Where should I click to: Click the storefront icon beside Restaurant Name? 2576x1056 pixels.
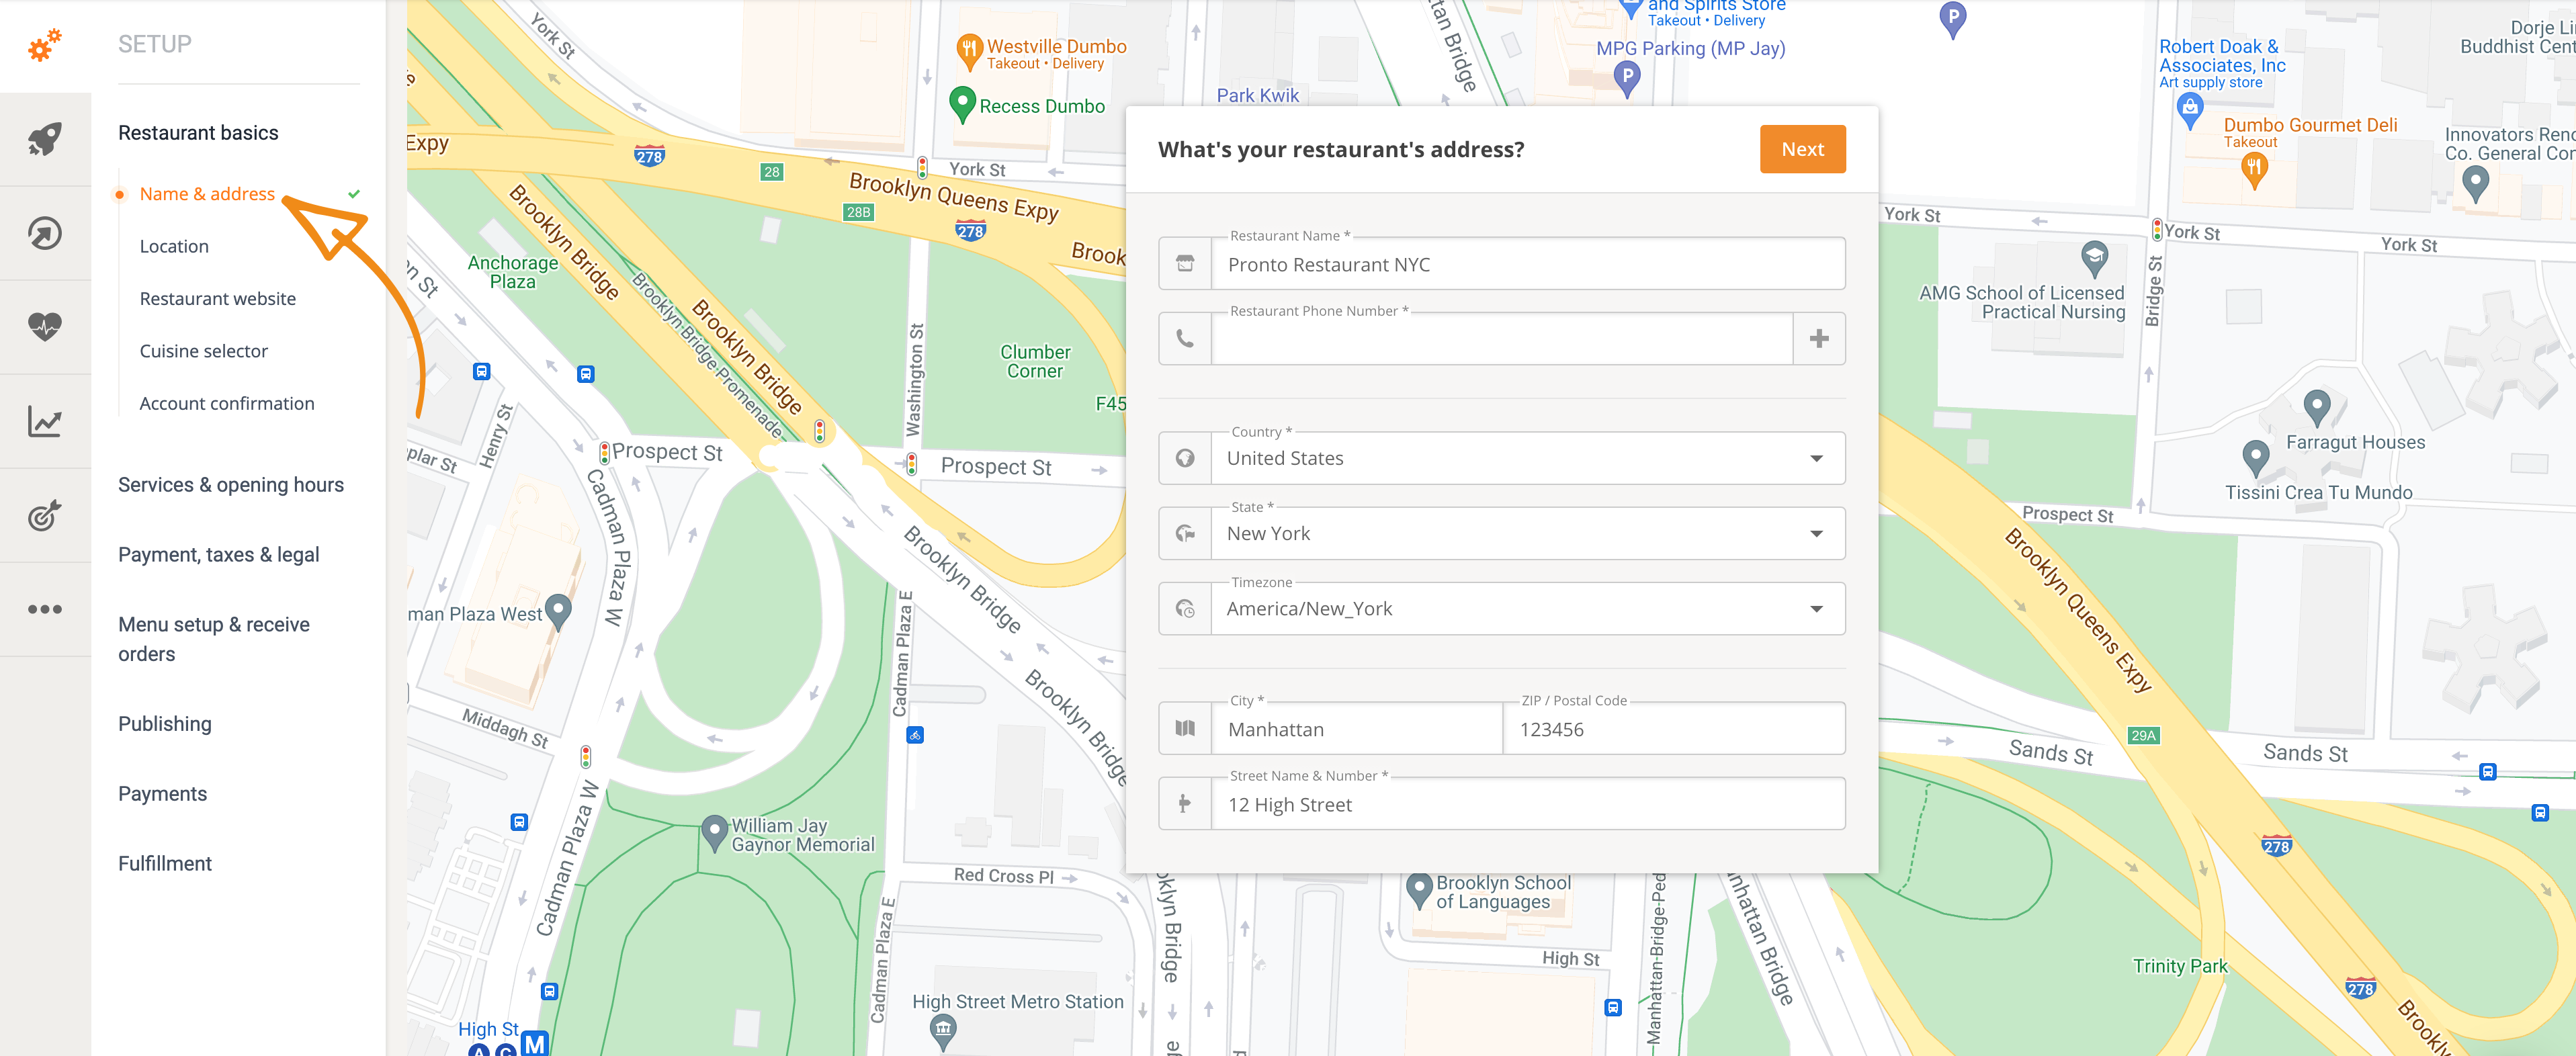pyautogui.click(x=1185, y=264)
